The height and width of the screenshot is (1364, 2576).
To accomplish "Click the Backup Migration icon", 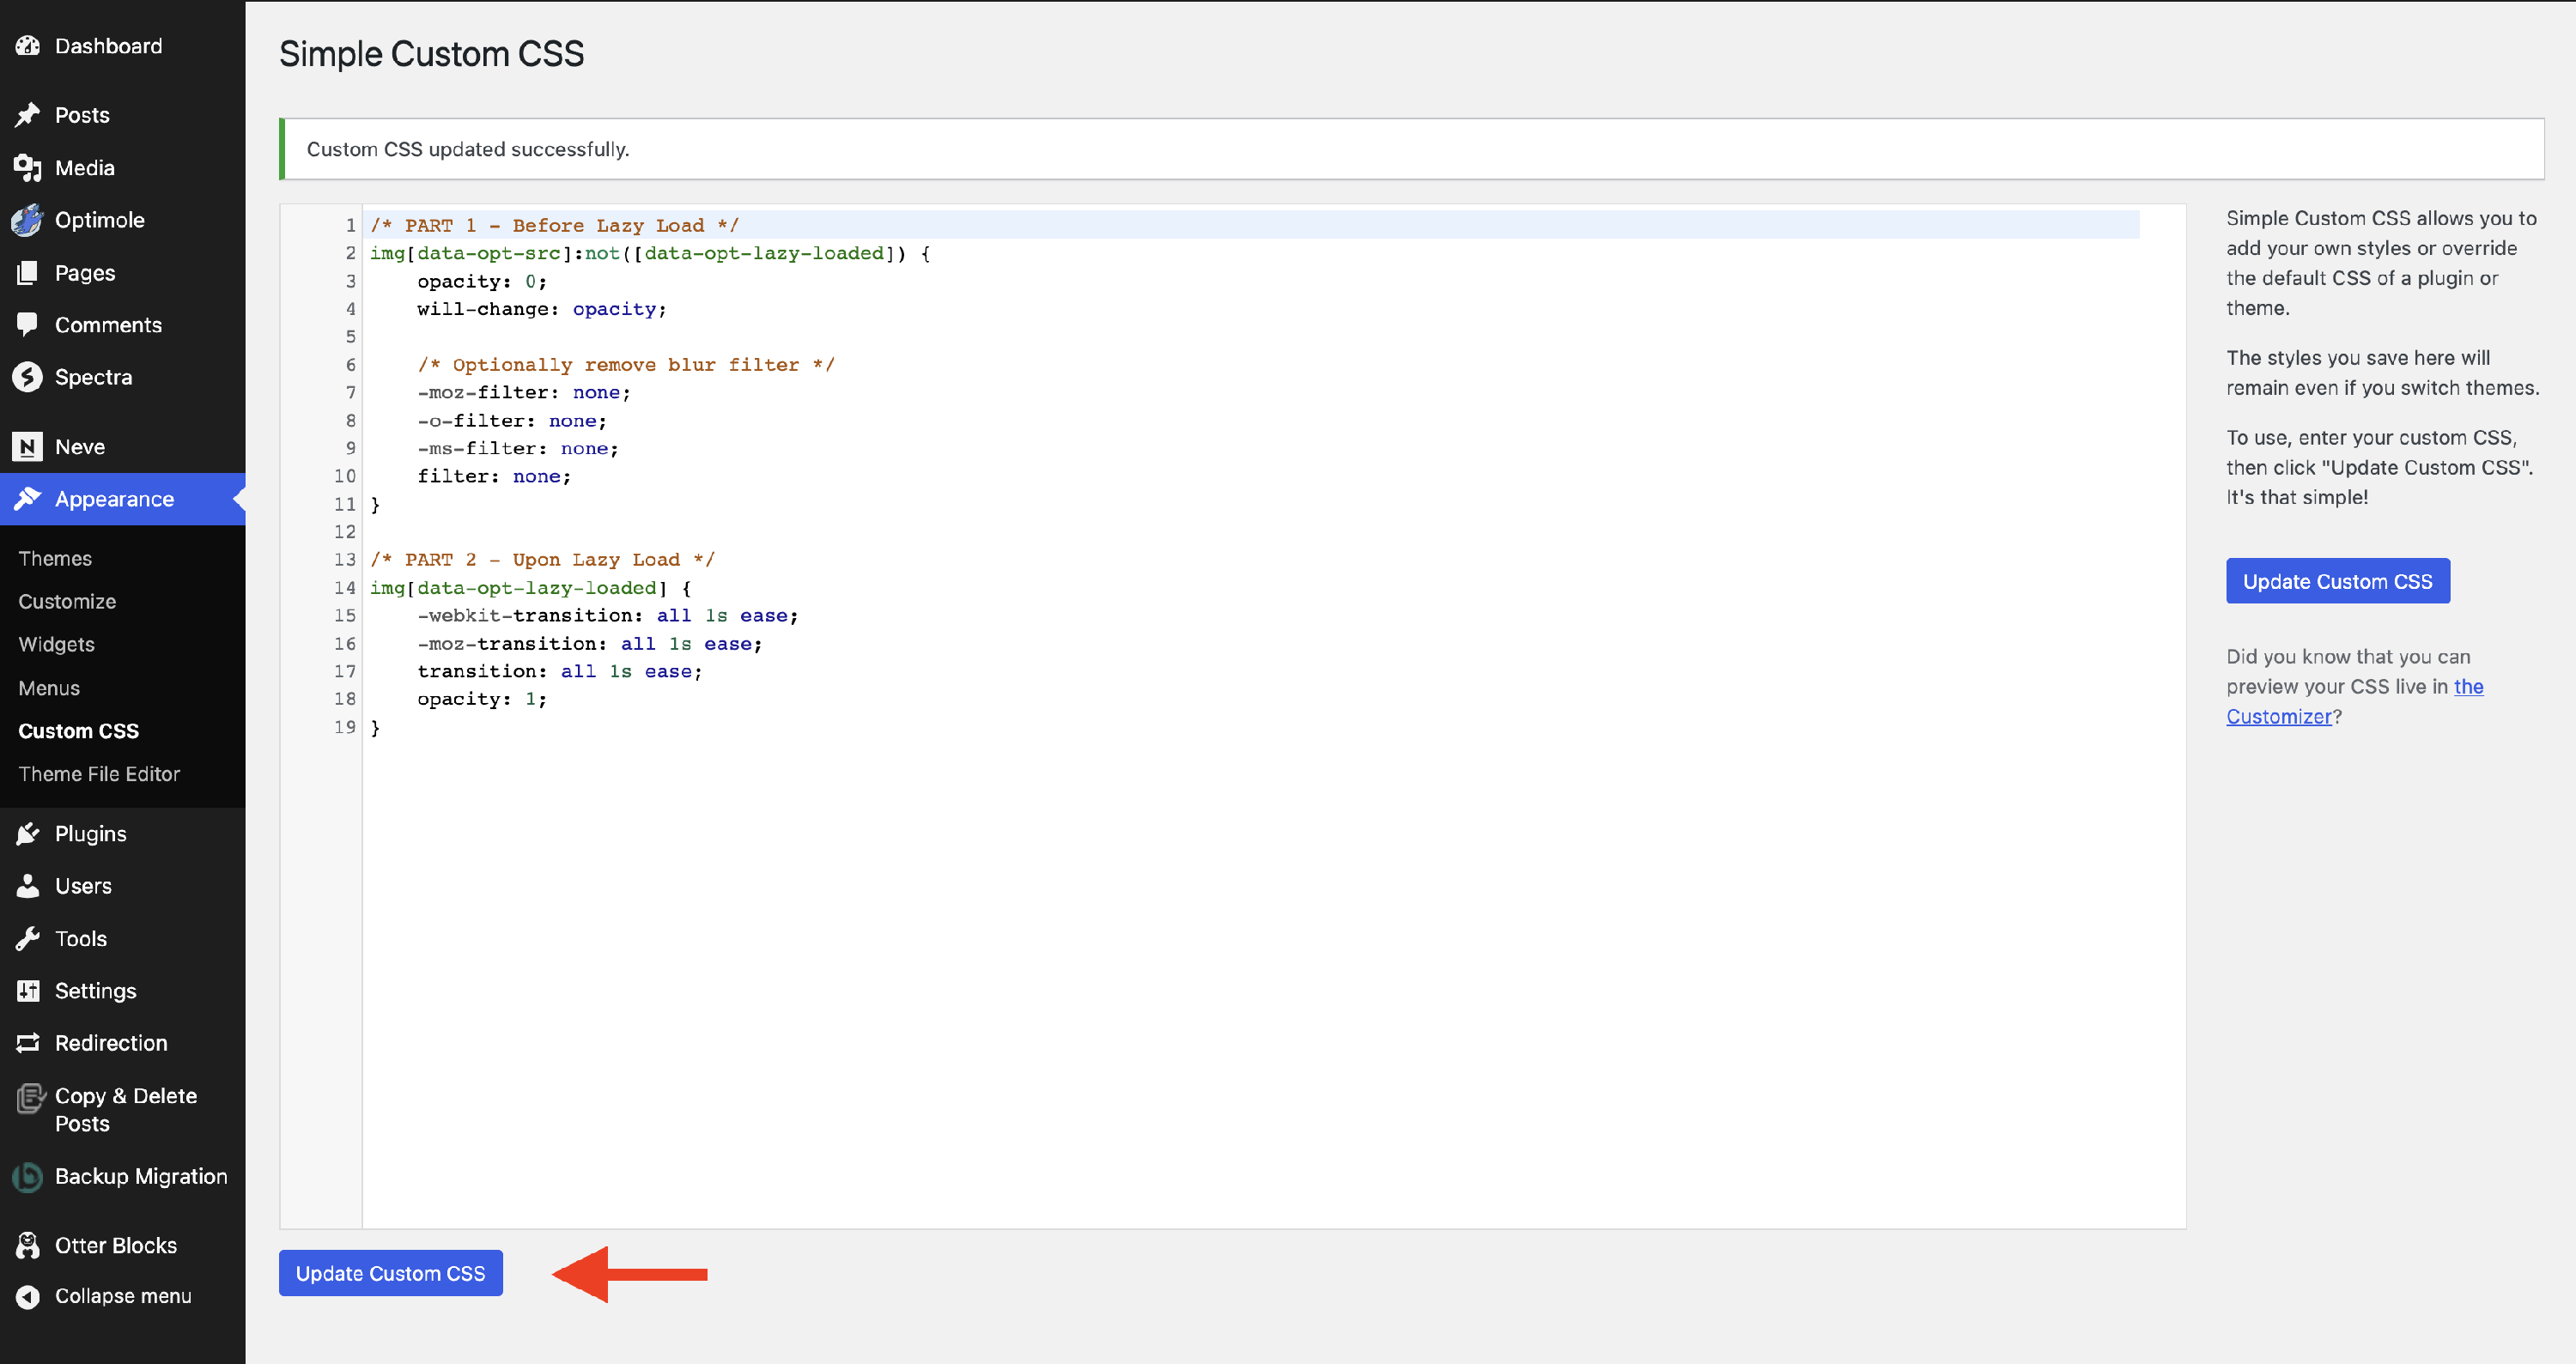I will [x=28, y=1177].
